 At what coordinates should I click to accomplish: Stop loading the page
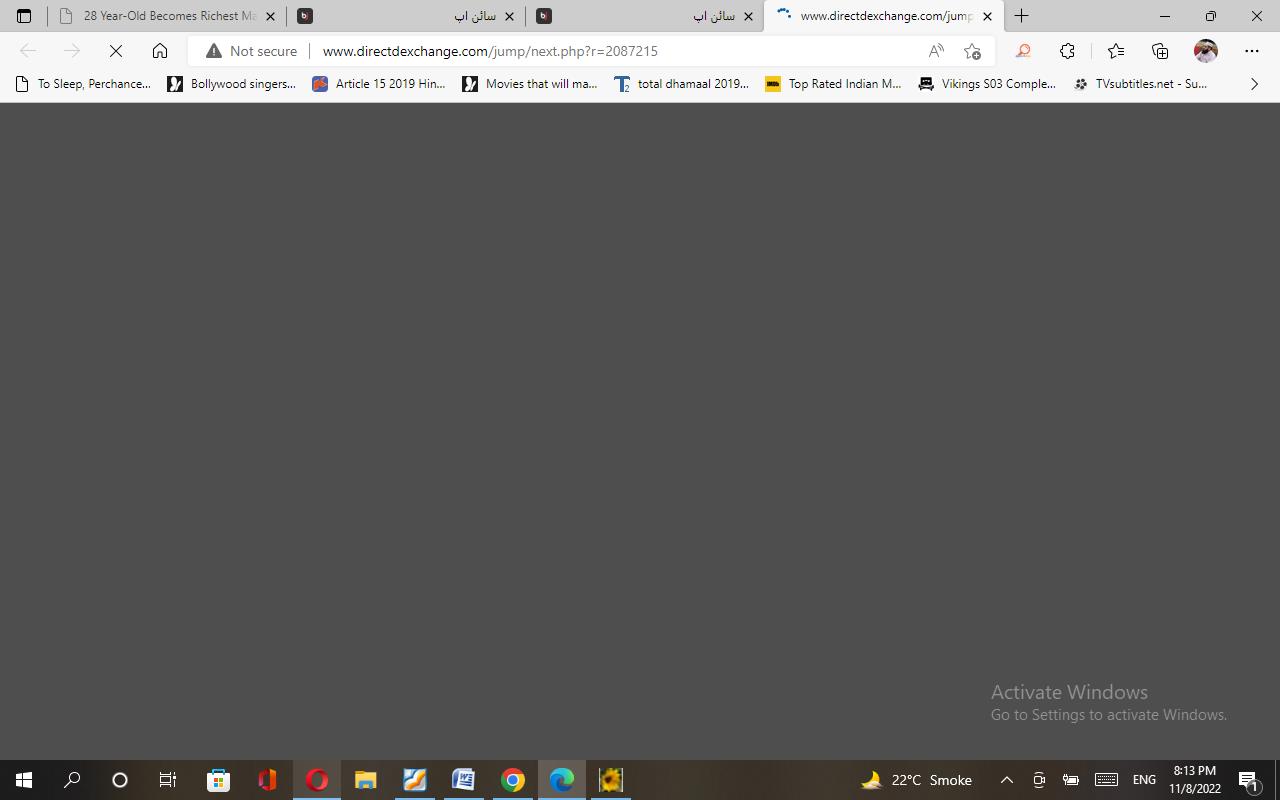pos(116,51)
